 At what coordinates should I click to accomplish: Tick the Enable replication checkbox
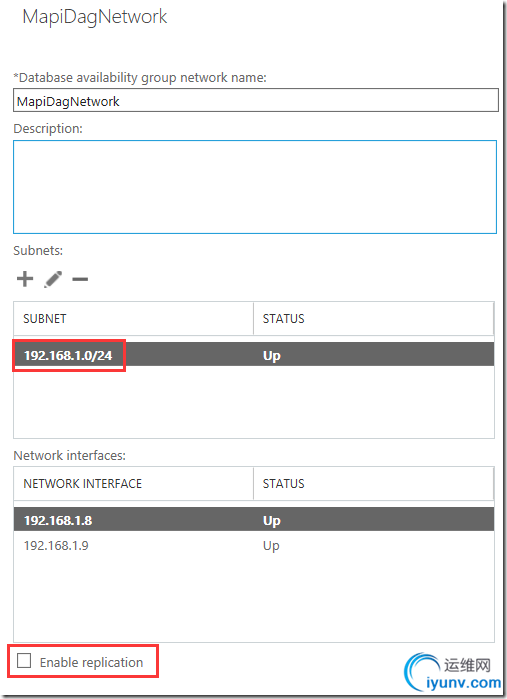tap(24, 661)
